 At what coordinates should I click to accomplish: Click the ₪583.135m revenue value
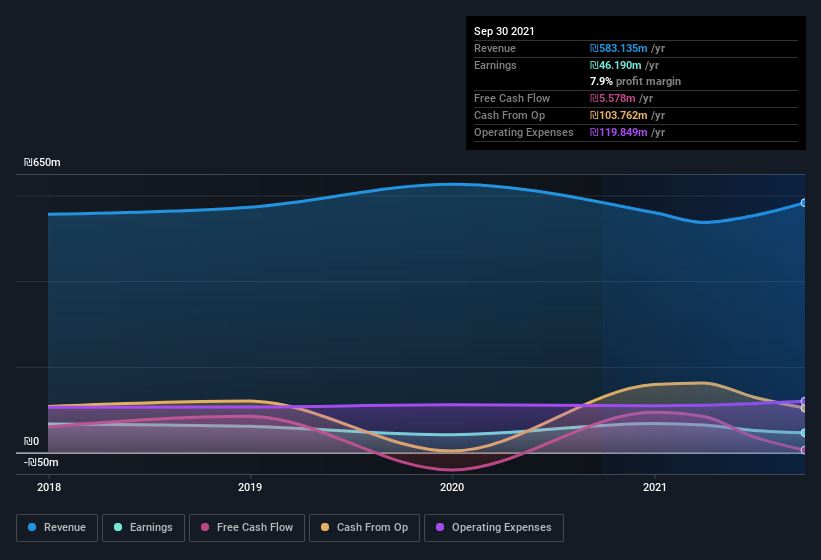coord(618,48)
